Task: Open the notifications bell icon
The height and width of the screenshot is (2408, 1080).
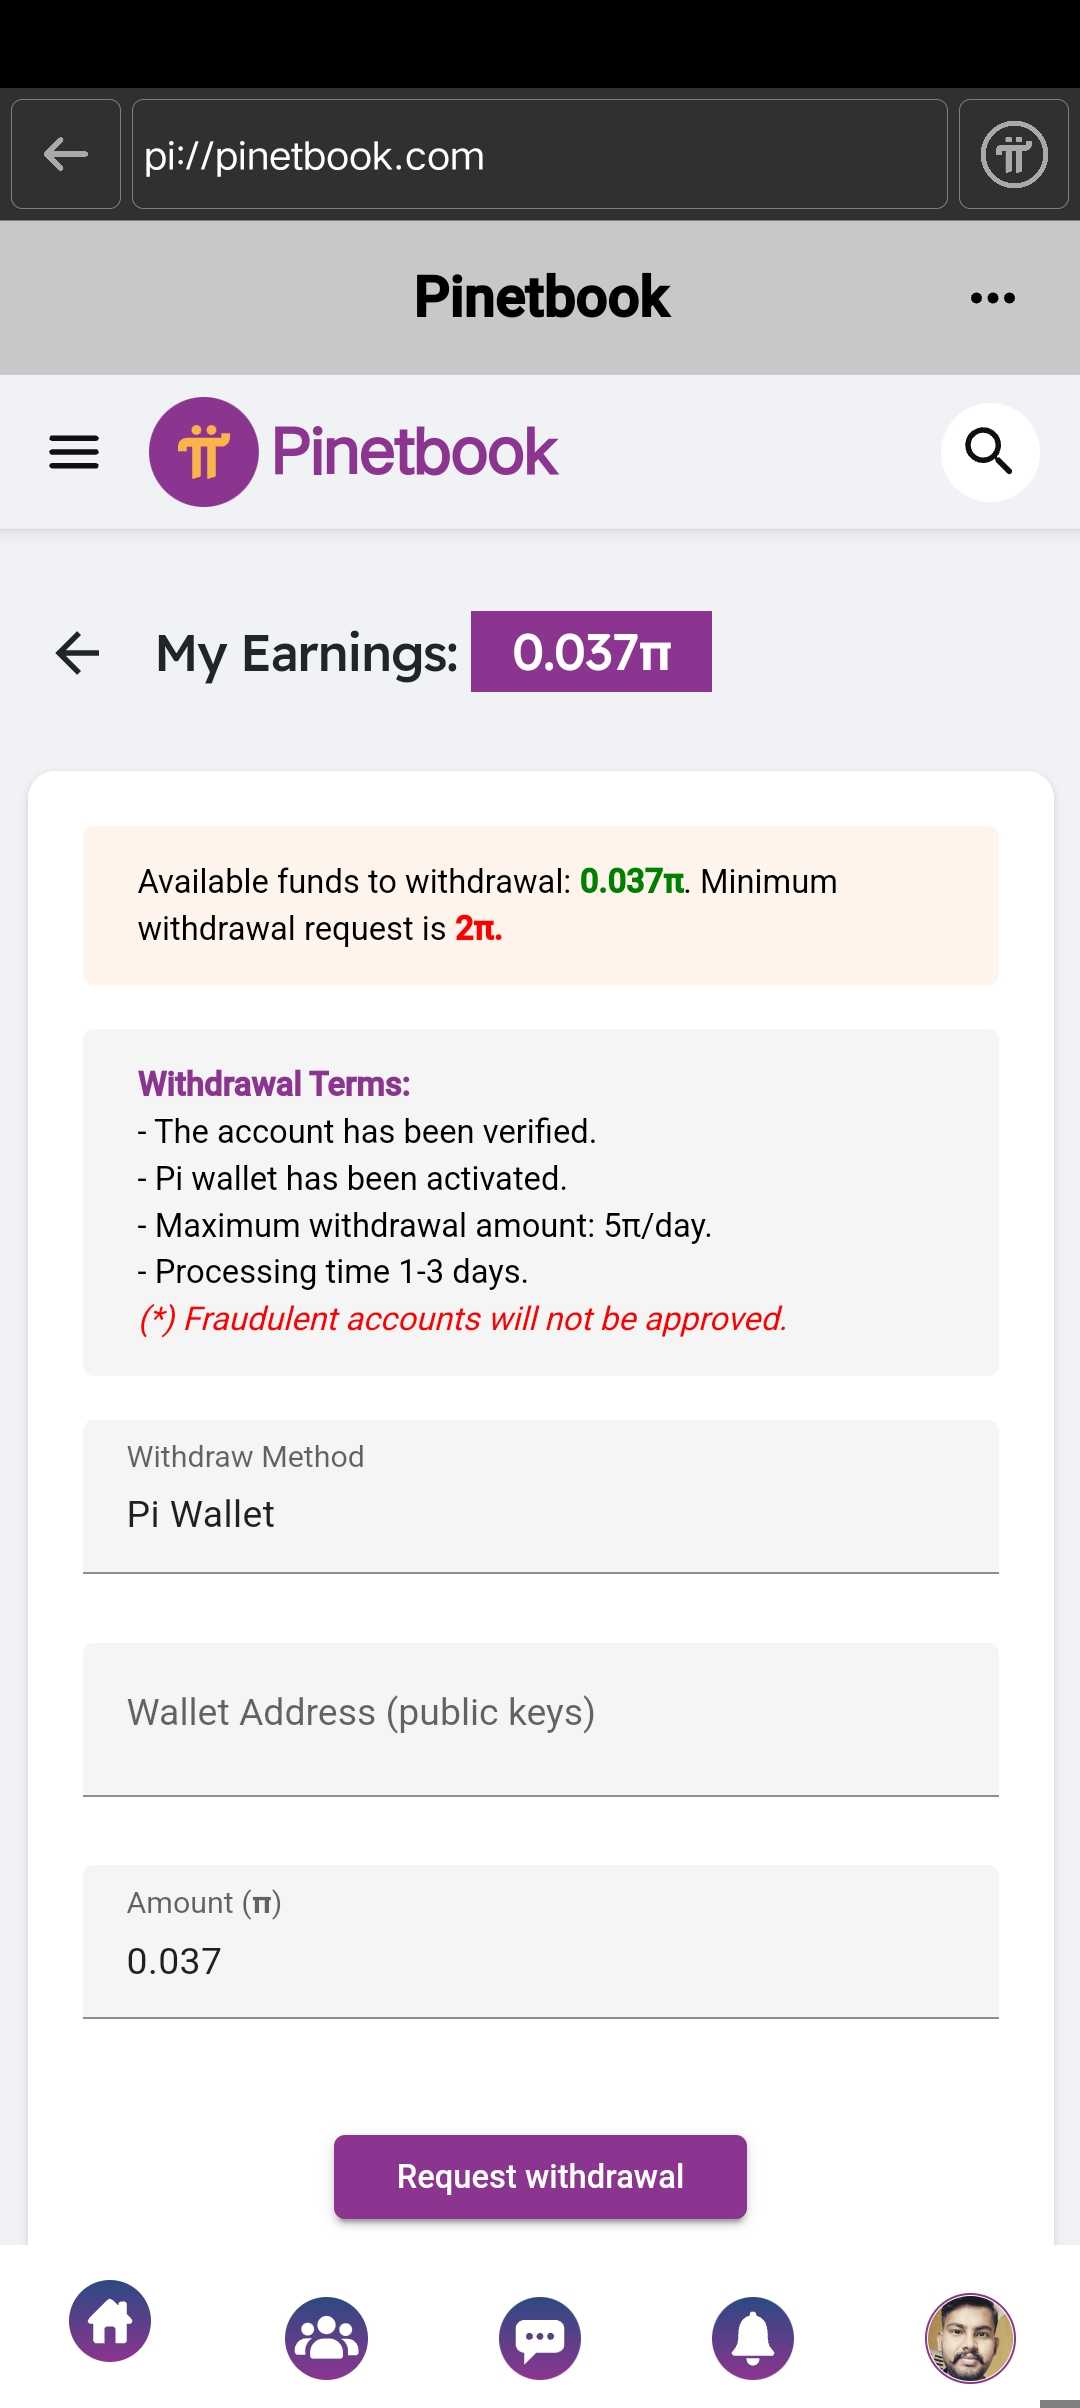Action: [753, 2338]
